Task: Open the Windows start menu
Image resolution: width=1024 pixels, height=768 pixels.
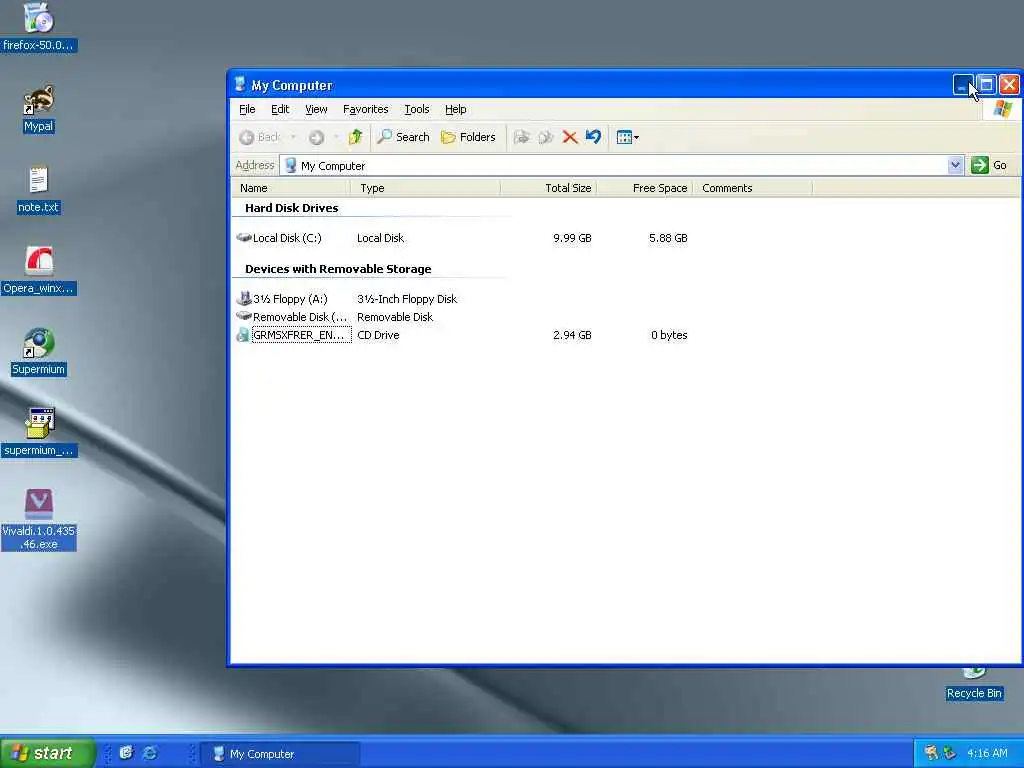Action: (47, 753)
